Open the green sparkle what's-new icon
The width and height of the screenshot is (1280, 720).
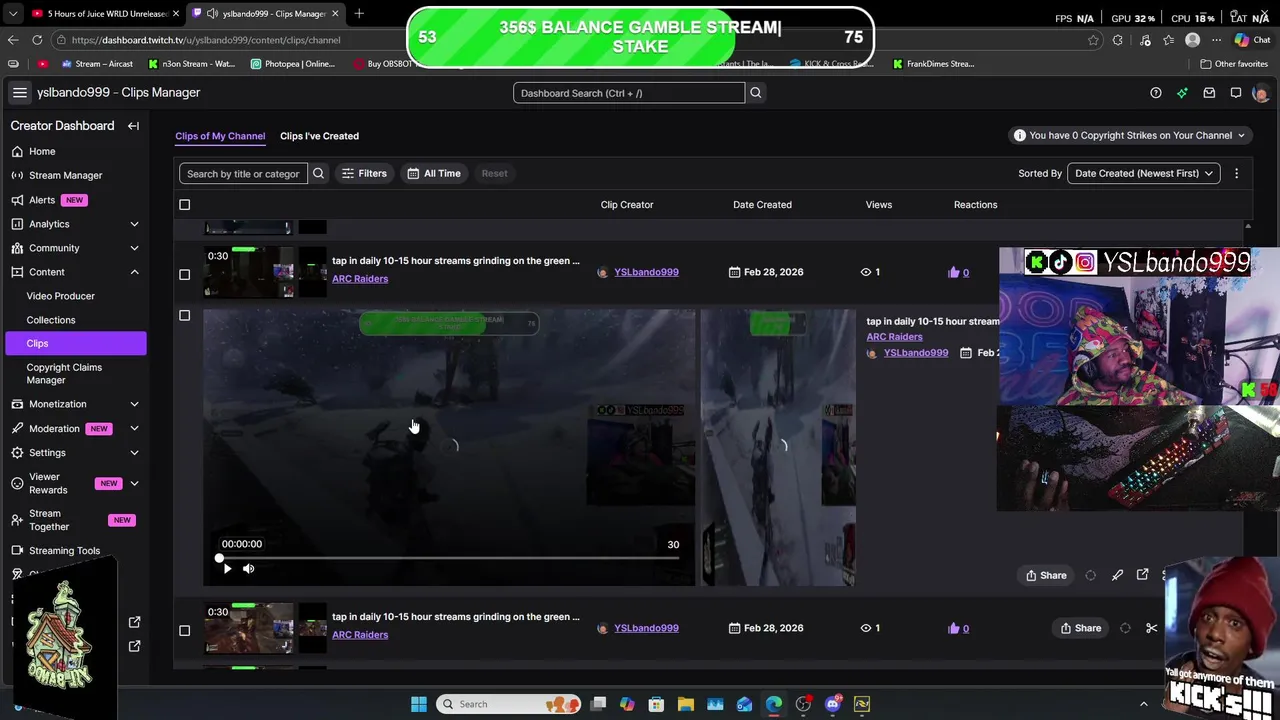1182,93
